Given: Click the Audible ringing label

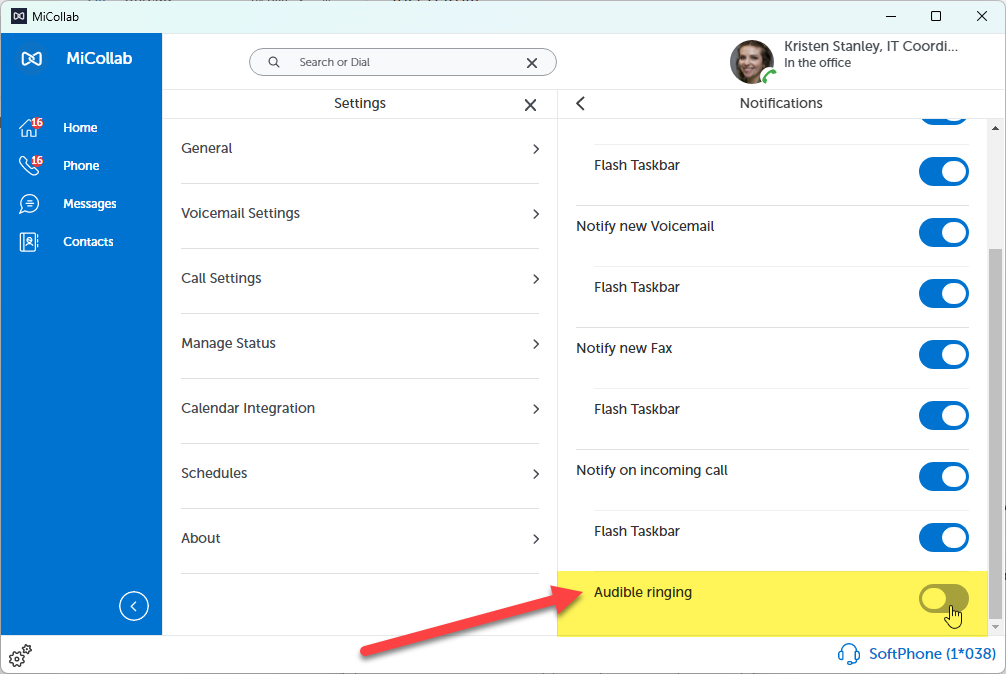Looking at the screenshot, I should pyautogui.click(x=643, y=592).
